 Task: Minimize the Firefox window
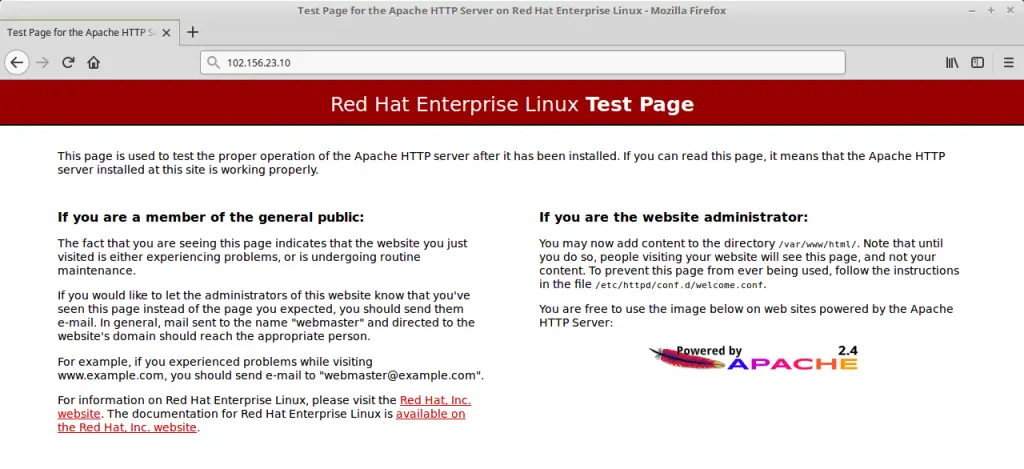click(972, 10)
